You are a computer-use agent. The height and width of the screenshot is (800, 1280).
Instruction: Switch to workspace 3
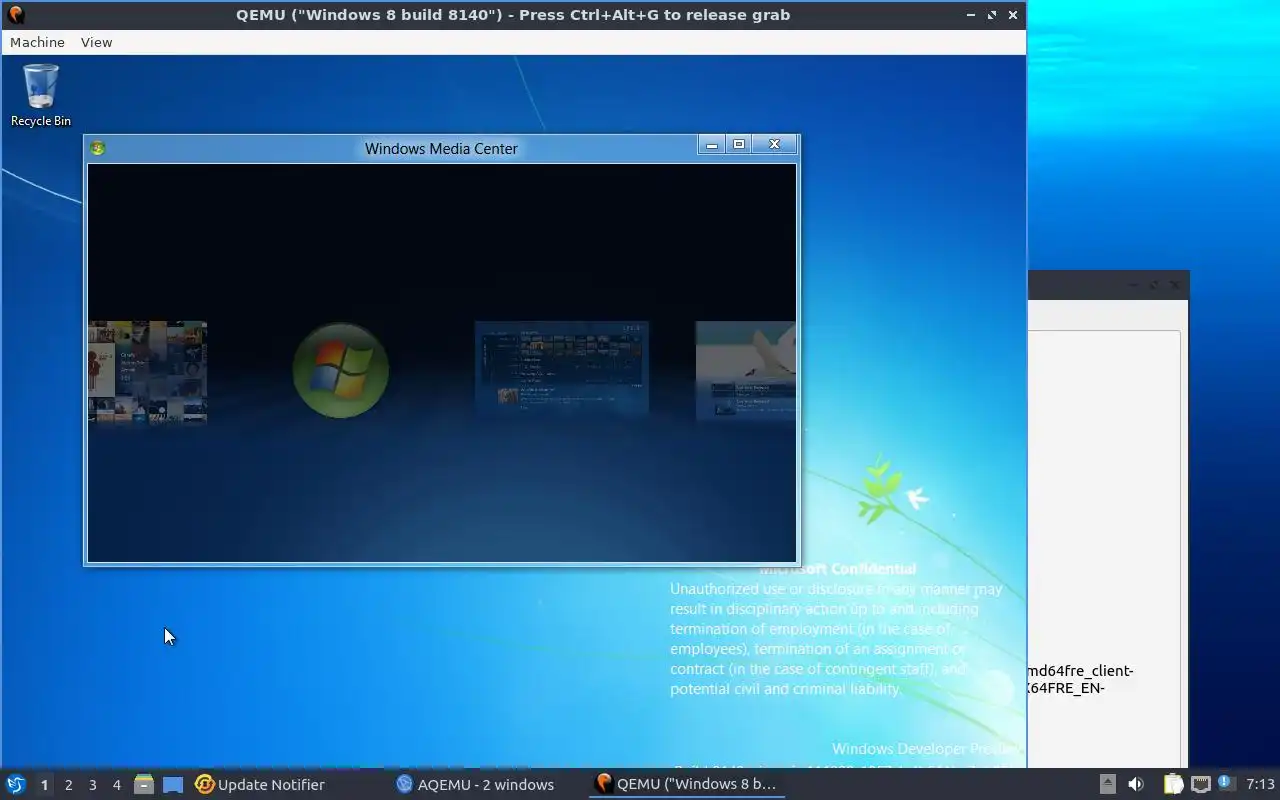coord(92,785)
